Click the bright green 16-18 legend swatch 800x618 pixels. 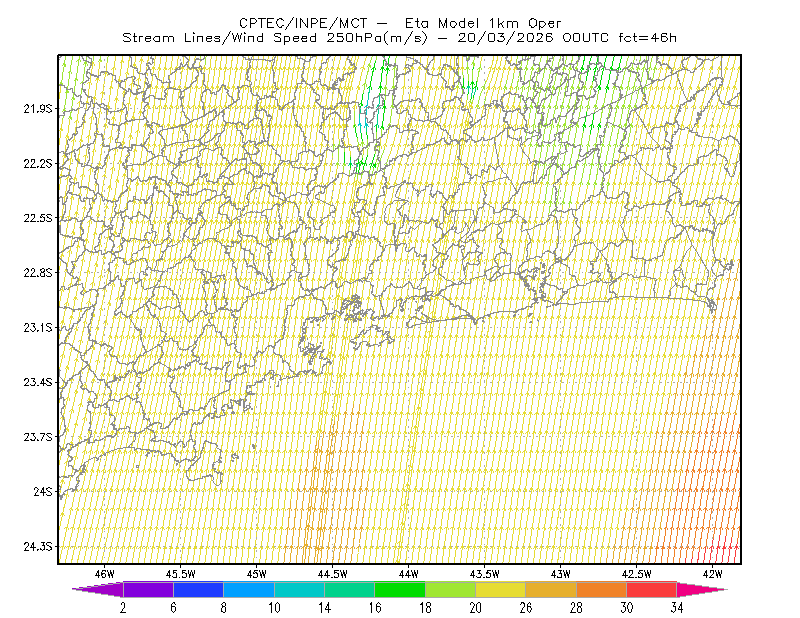coord(400,589)
